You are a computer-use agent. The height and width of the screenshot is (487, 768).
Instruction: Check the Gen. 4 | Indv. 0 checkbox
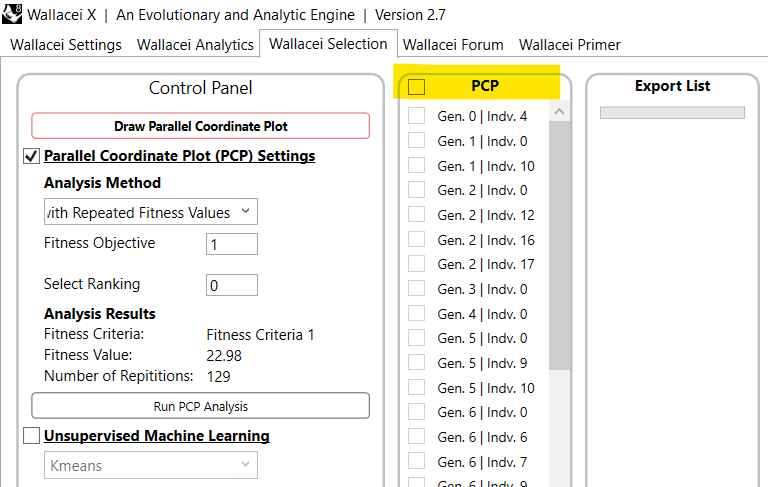(x=416, y=313)
